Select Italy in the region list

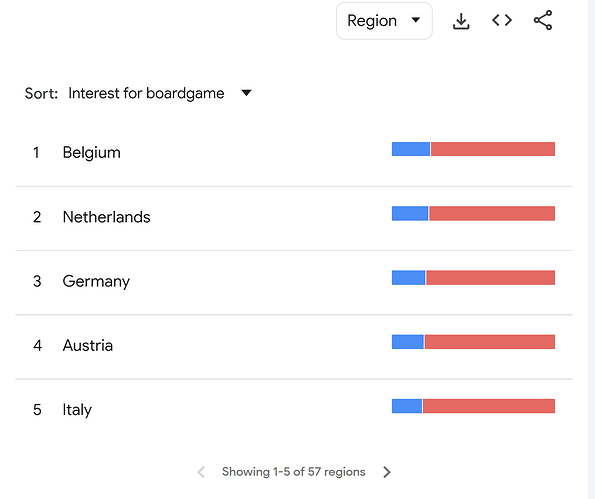coord(77,410)
